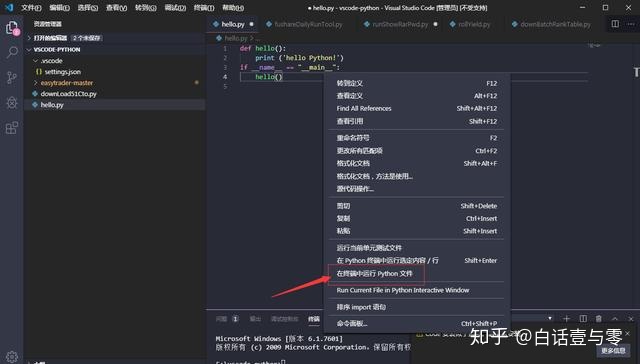Switch to the fushareDailyRunTool.py tab

click(x=308, y=24)
